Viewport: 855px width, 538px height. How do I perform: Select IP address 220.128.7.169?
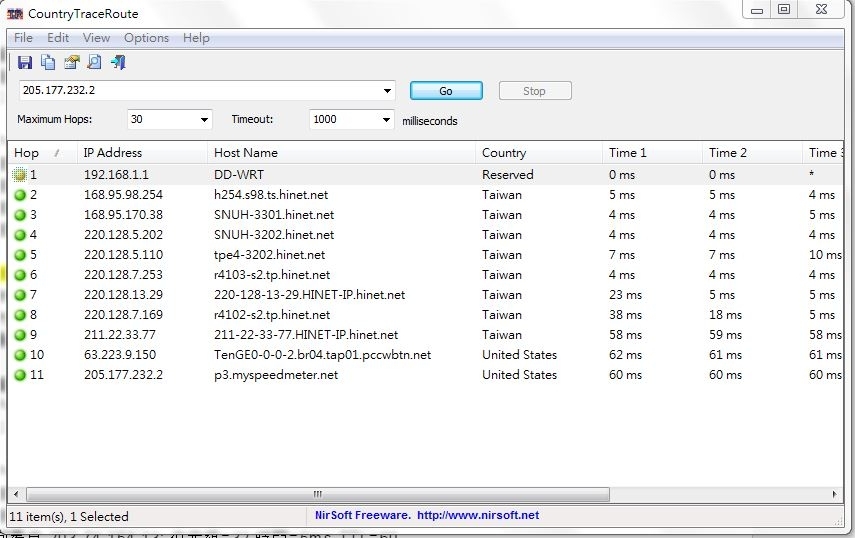[x=123, y=315]
